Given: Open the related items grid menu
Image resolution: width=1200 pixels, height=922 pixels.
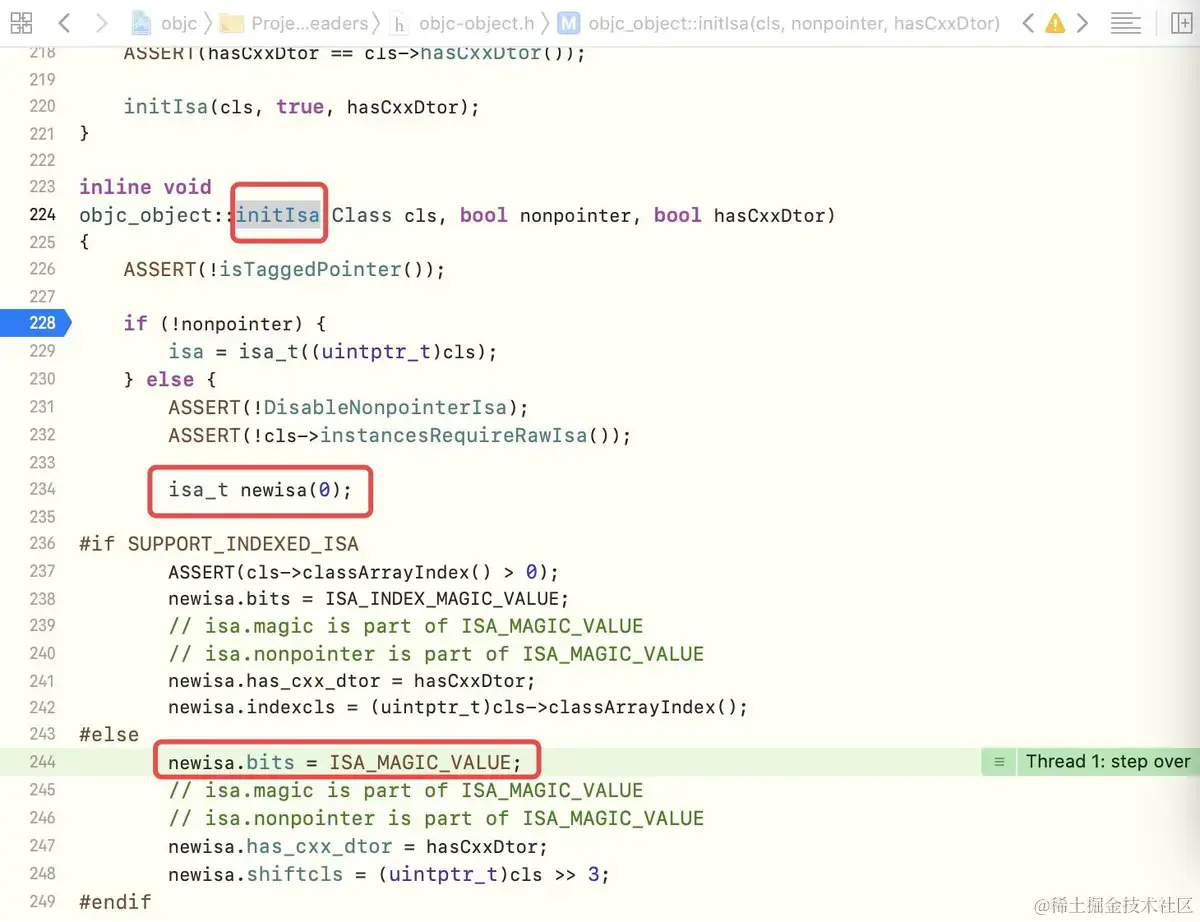Looking at the screenshot, I should click(20, 22).
